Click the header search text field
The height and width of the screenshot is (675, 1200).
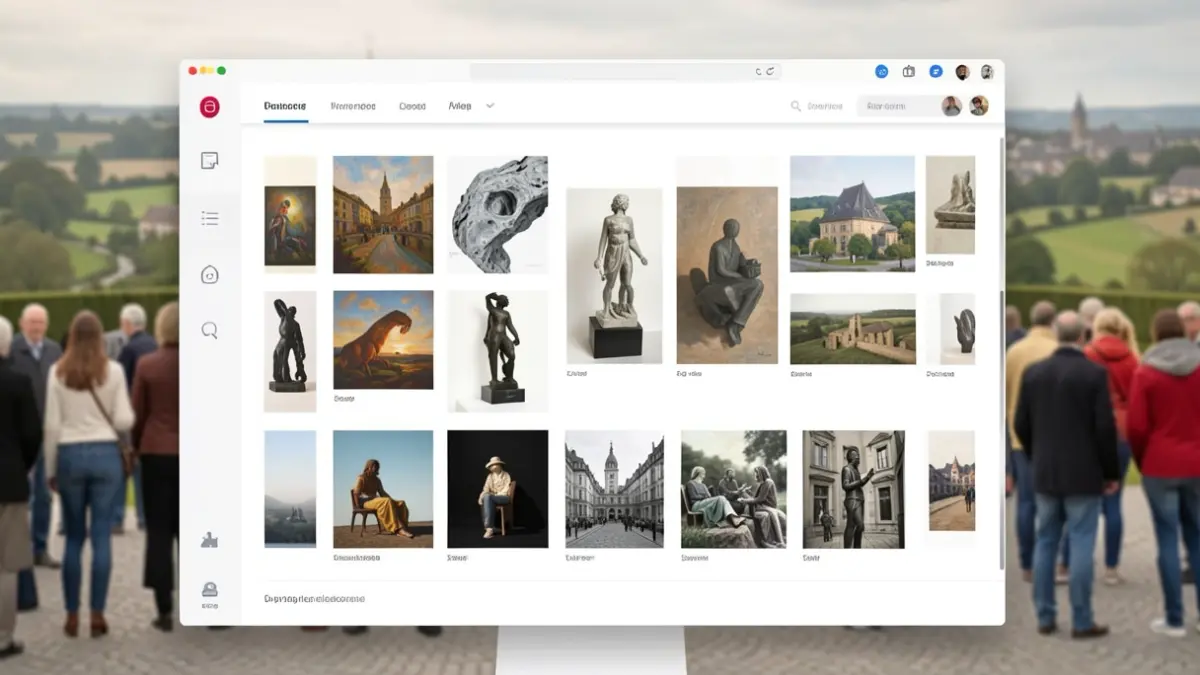825,106
